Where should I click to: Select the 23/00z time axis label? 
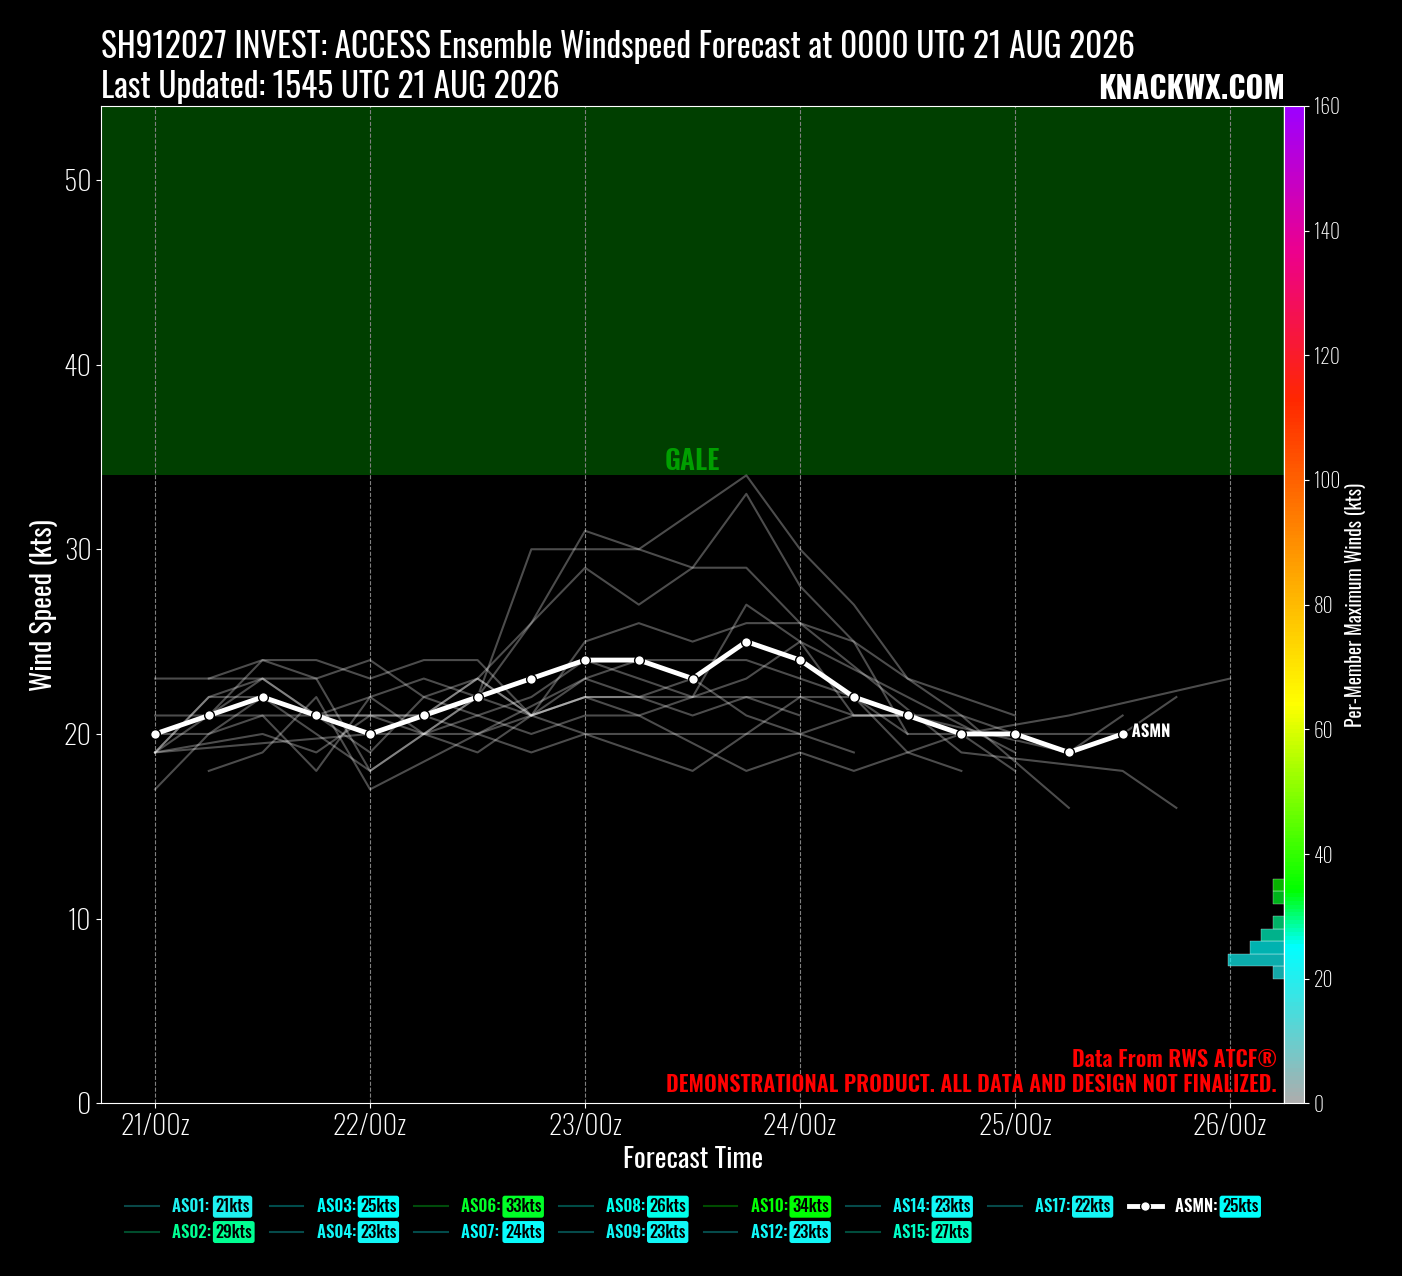point(585,1125)
